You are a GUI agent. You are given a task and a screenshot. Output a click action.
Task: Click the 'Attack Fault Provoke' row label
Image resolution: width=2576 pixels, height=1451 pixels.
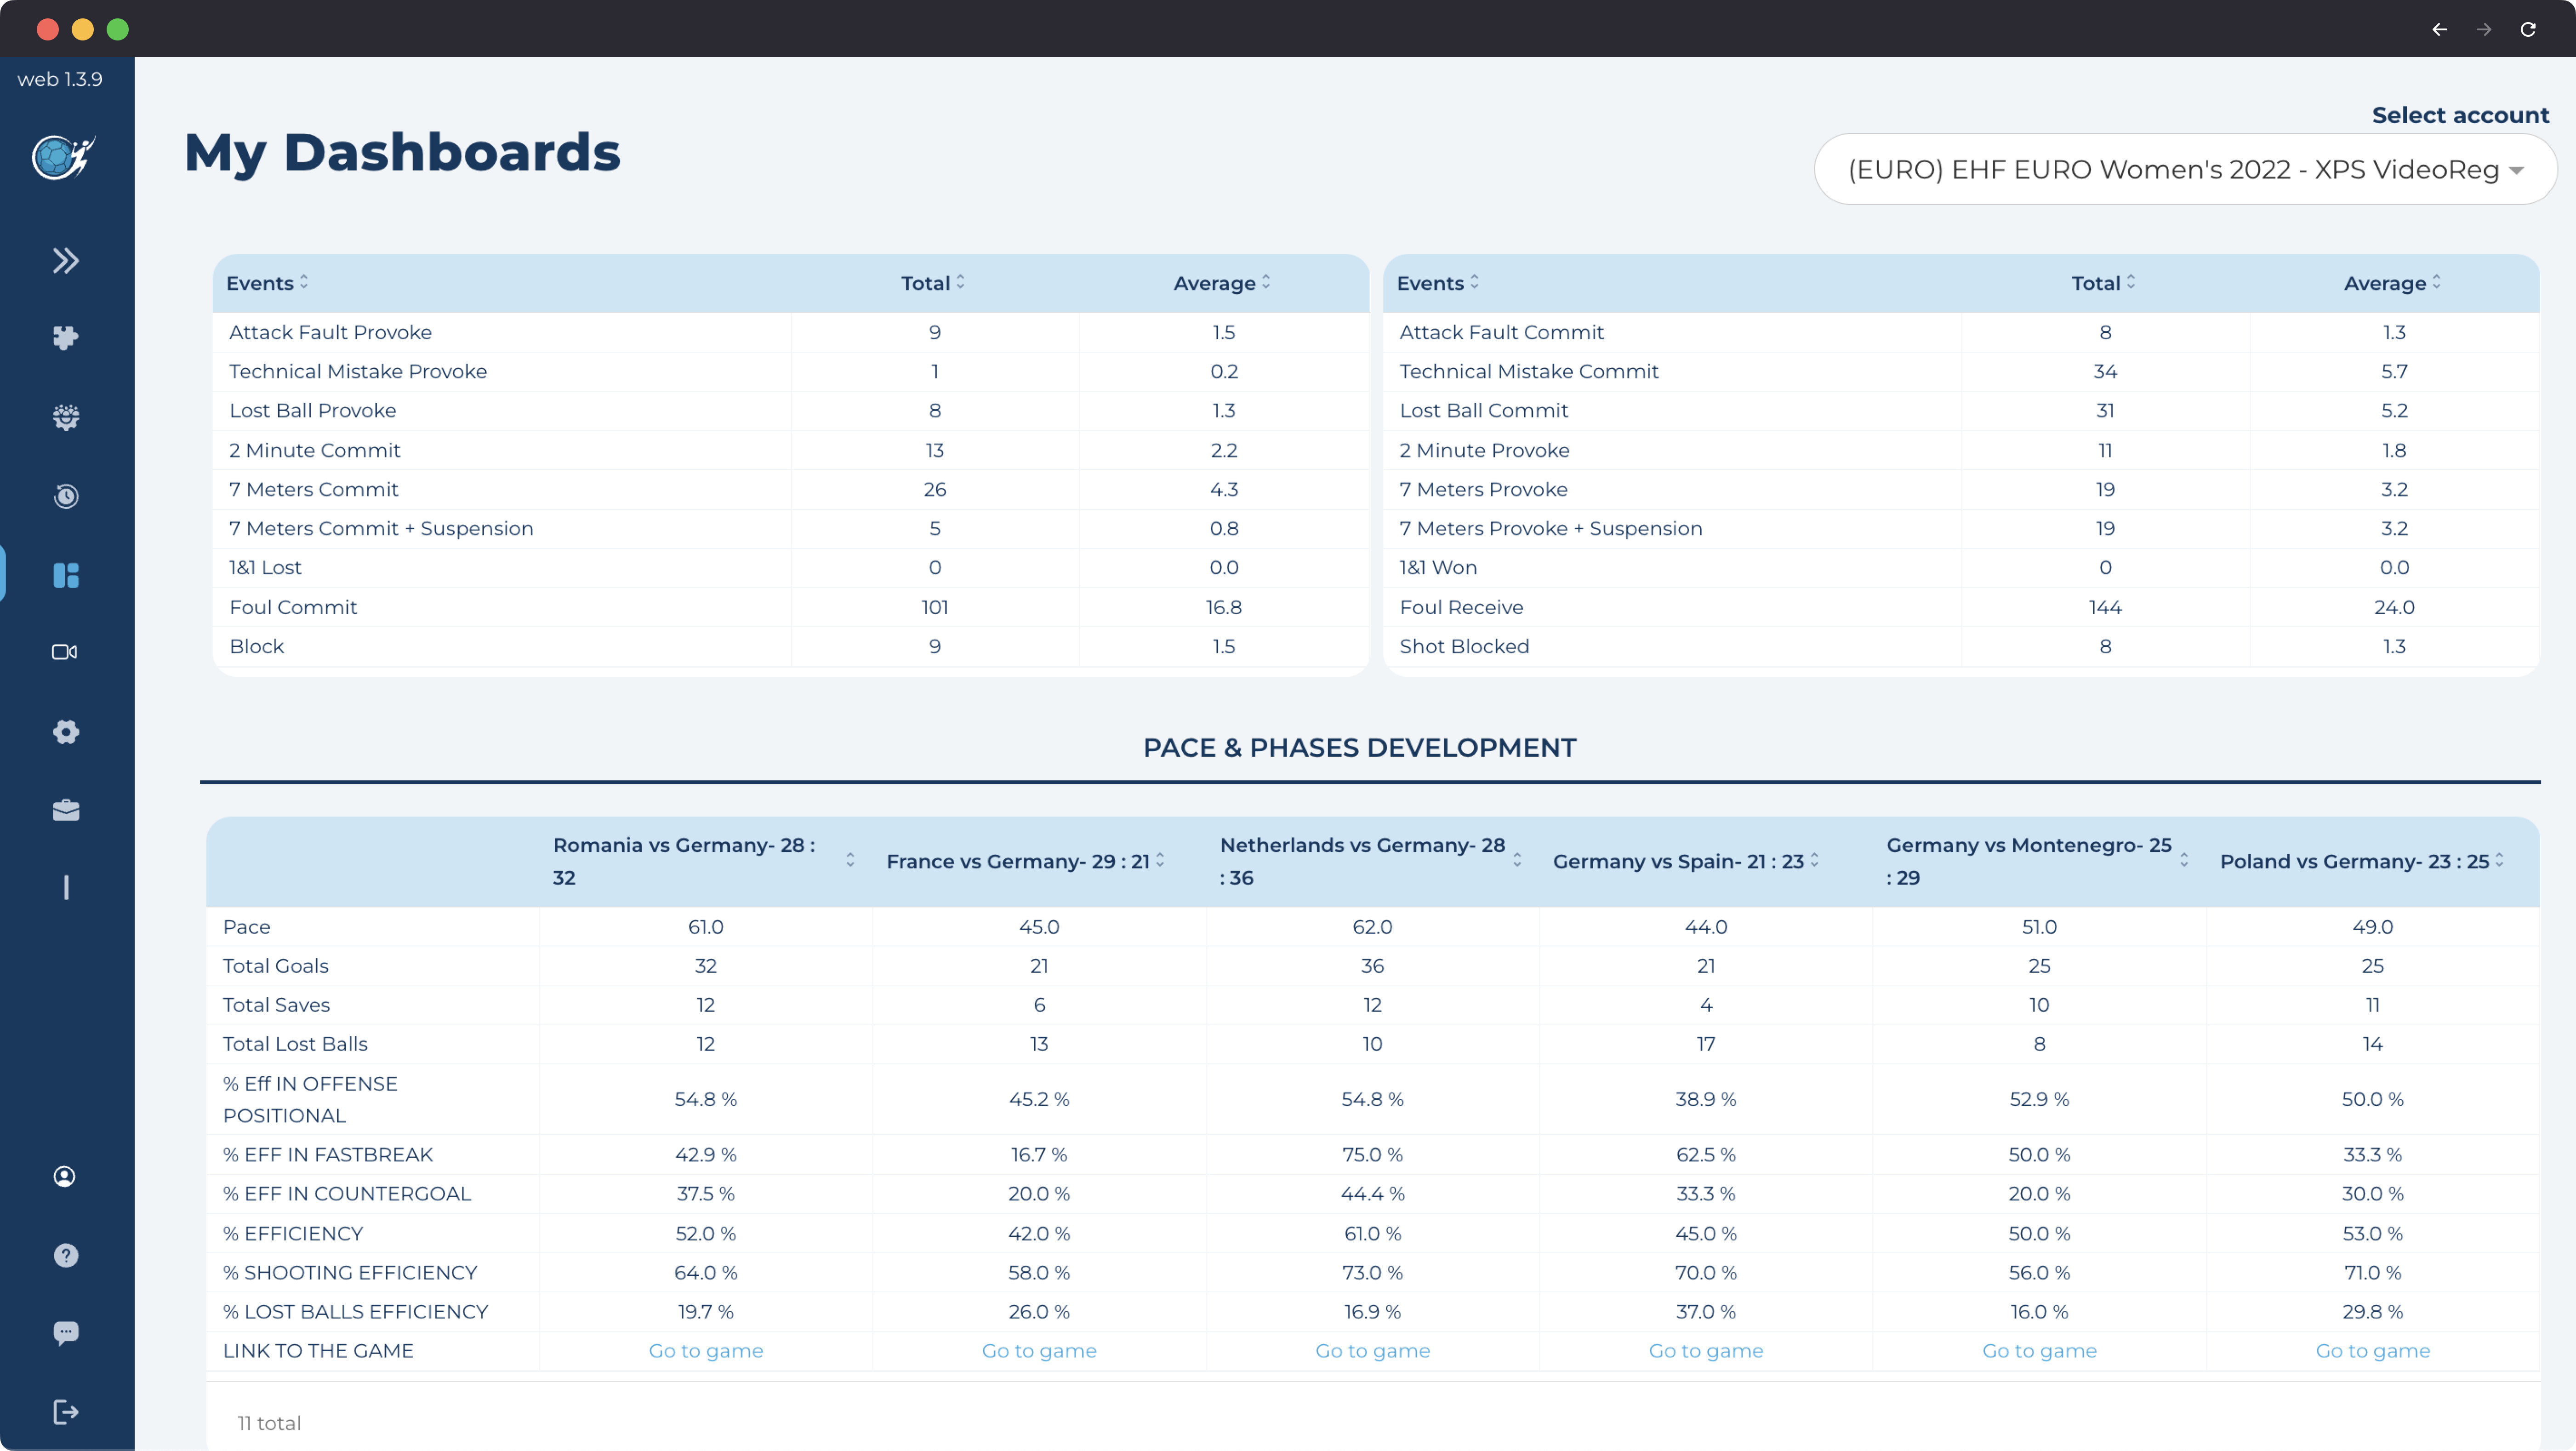pyautogui.click(x=330, y=332)
